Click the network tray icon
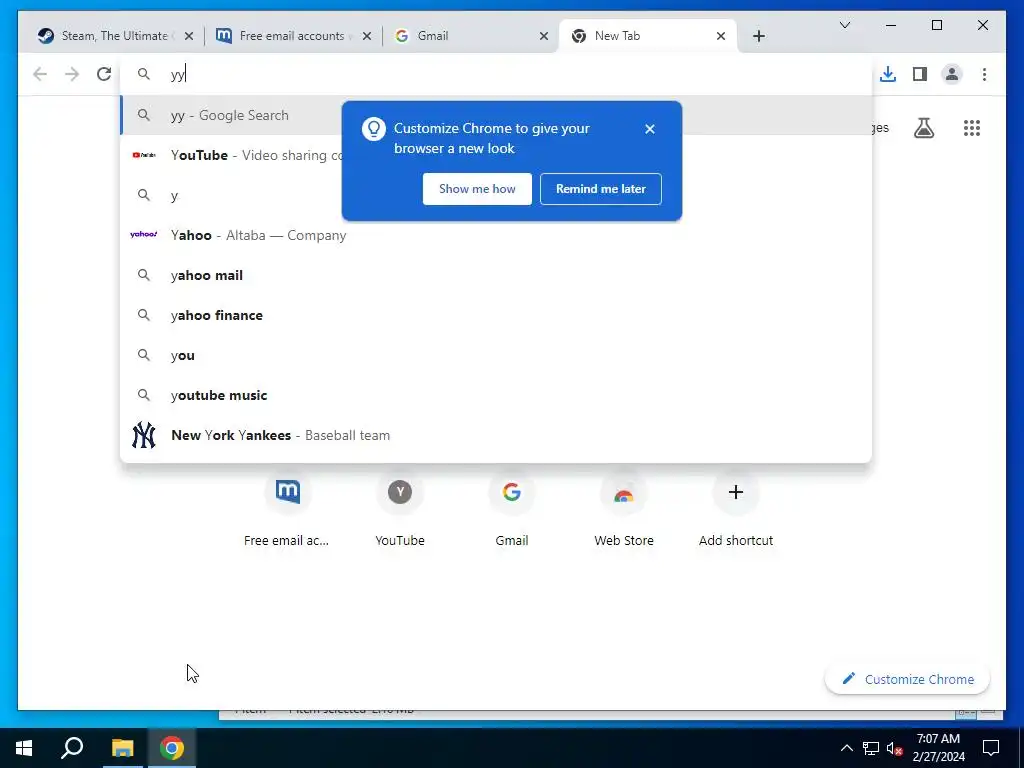The image size is (1024, 768). [x=871, y=748]
